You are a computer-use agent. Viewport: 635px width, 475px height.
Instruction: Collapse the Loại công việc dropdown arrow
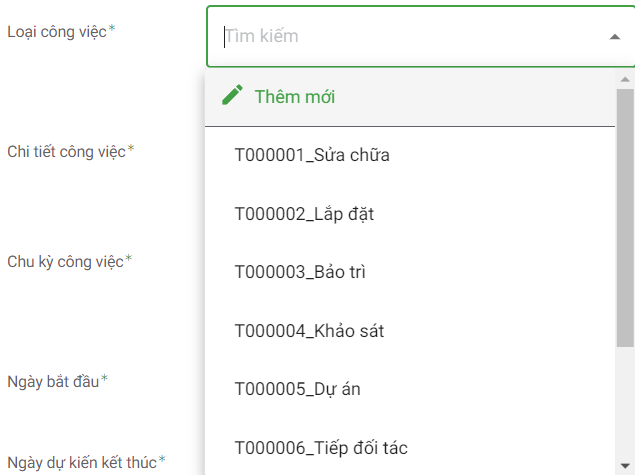tap(614, 36)
